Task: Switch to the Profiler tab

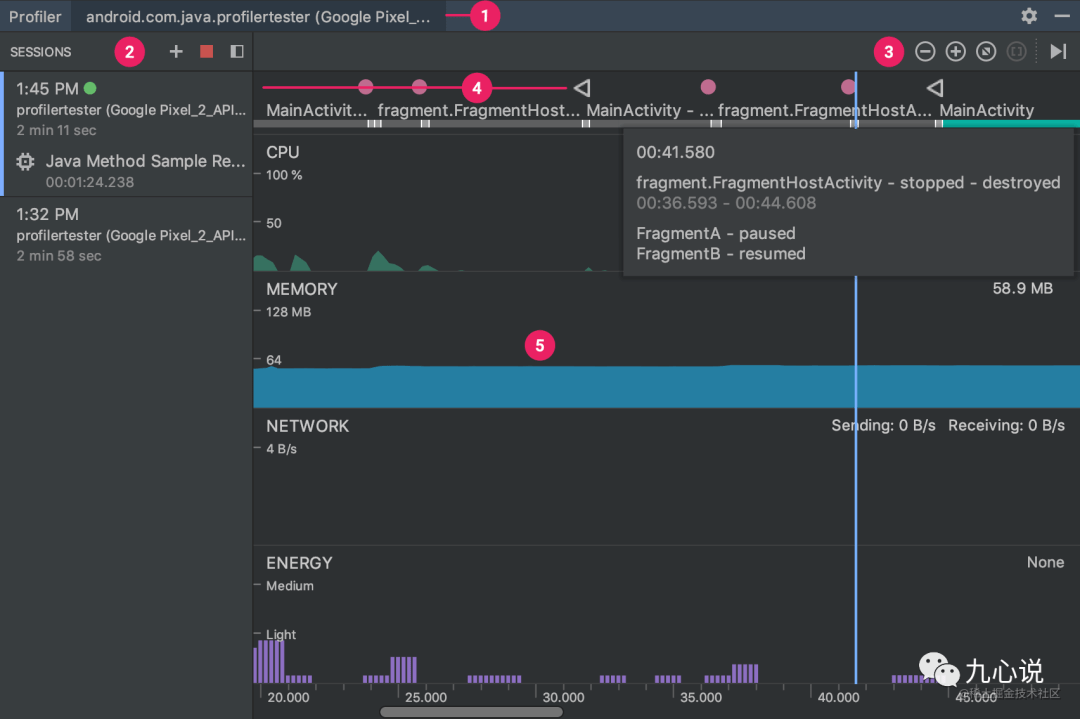Action: coord(35,17)
